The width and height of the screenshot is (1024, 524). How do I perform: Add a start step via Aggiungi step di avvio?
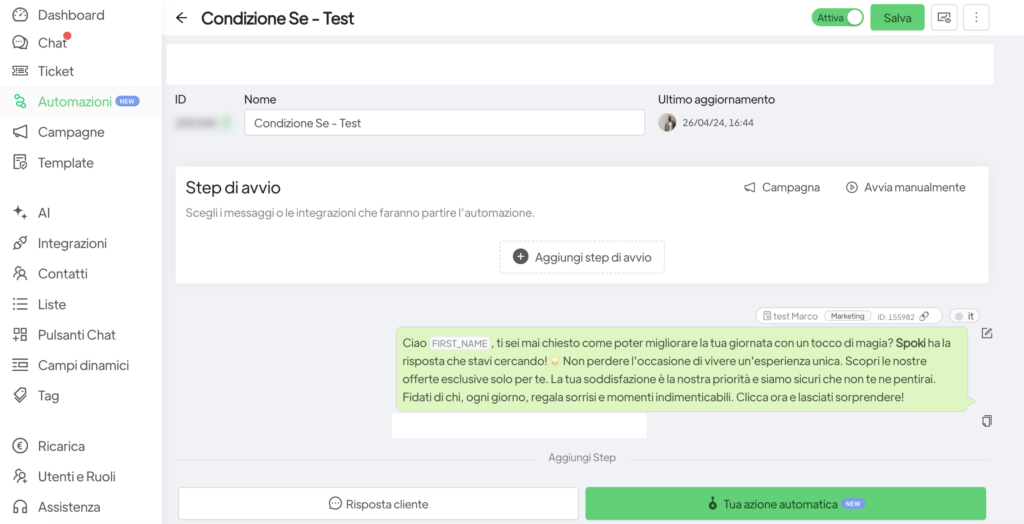582,257
